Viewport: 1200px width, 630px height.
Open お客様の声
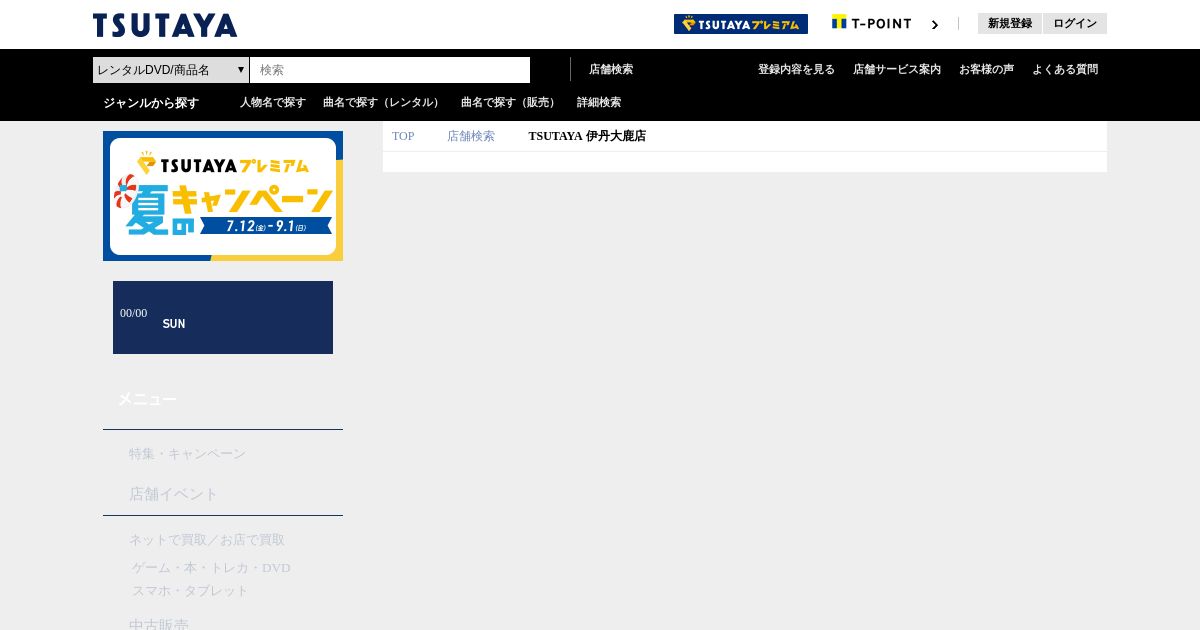(x=986, y=69)
